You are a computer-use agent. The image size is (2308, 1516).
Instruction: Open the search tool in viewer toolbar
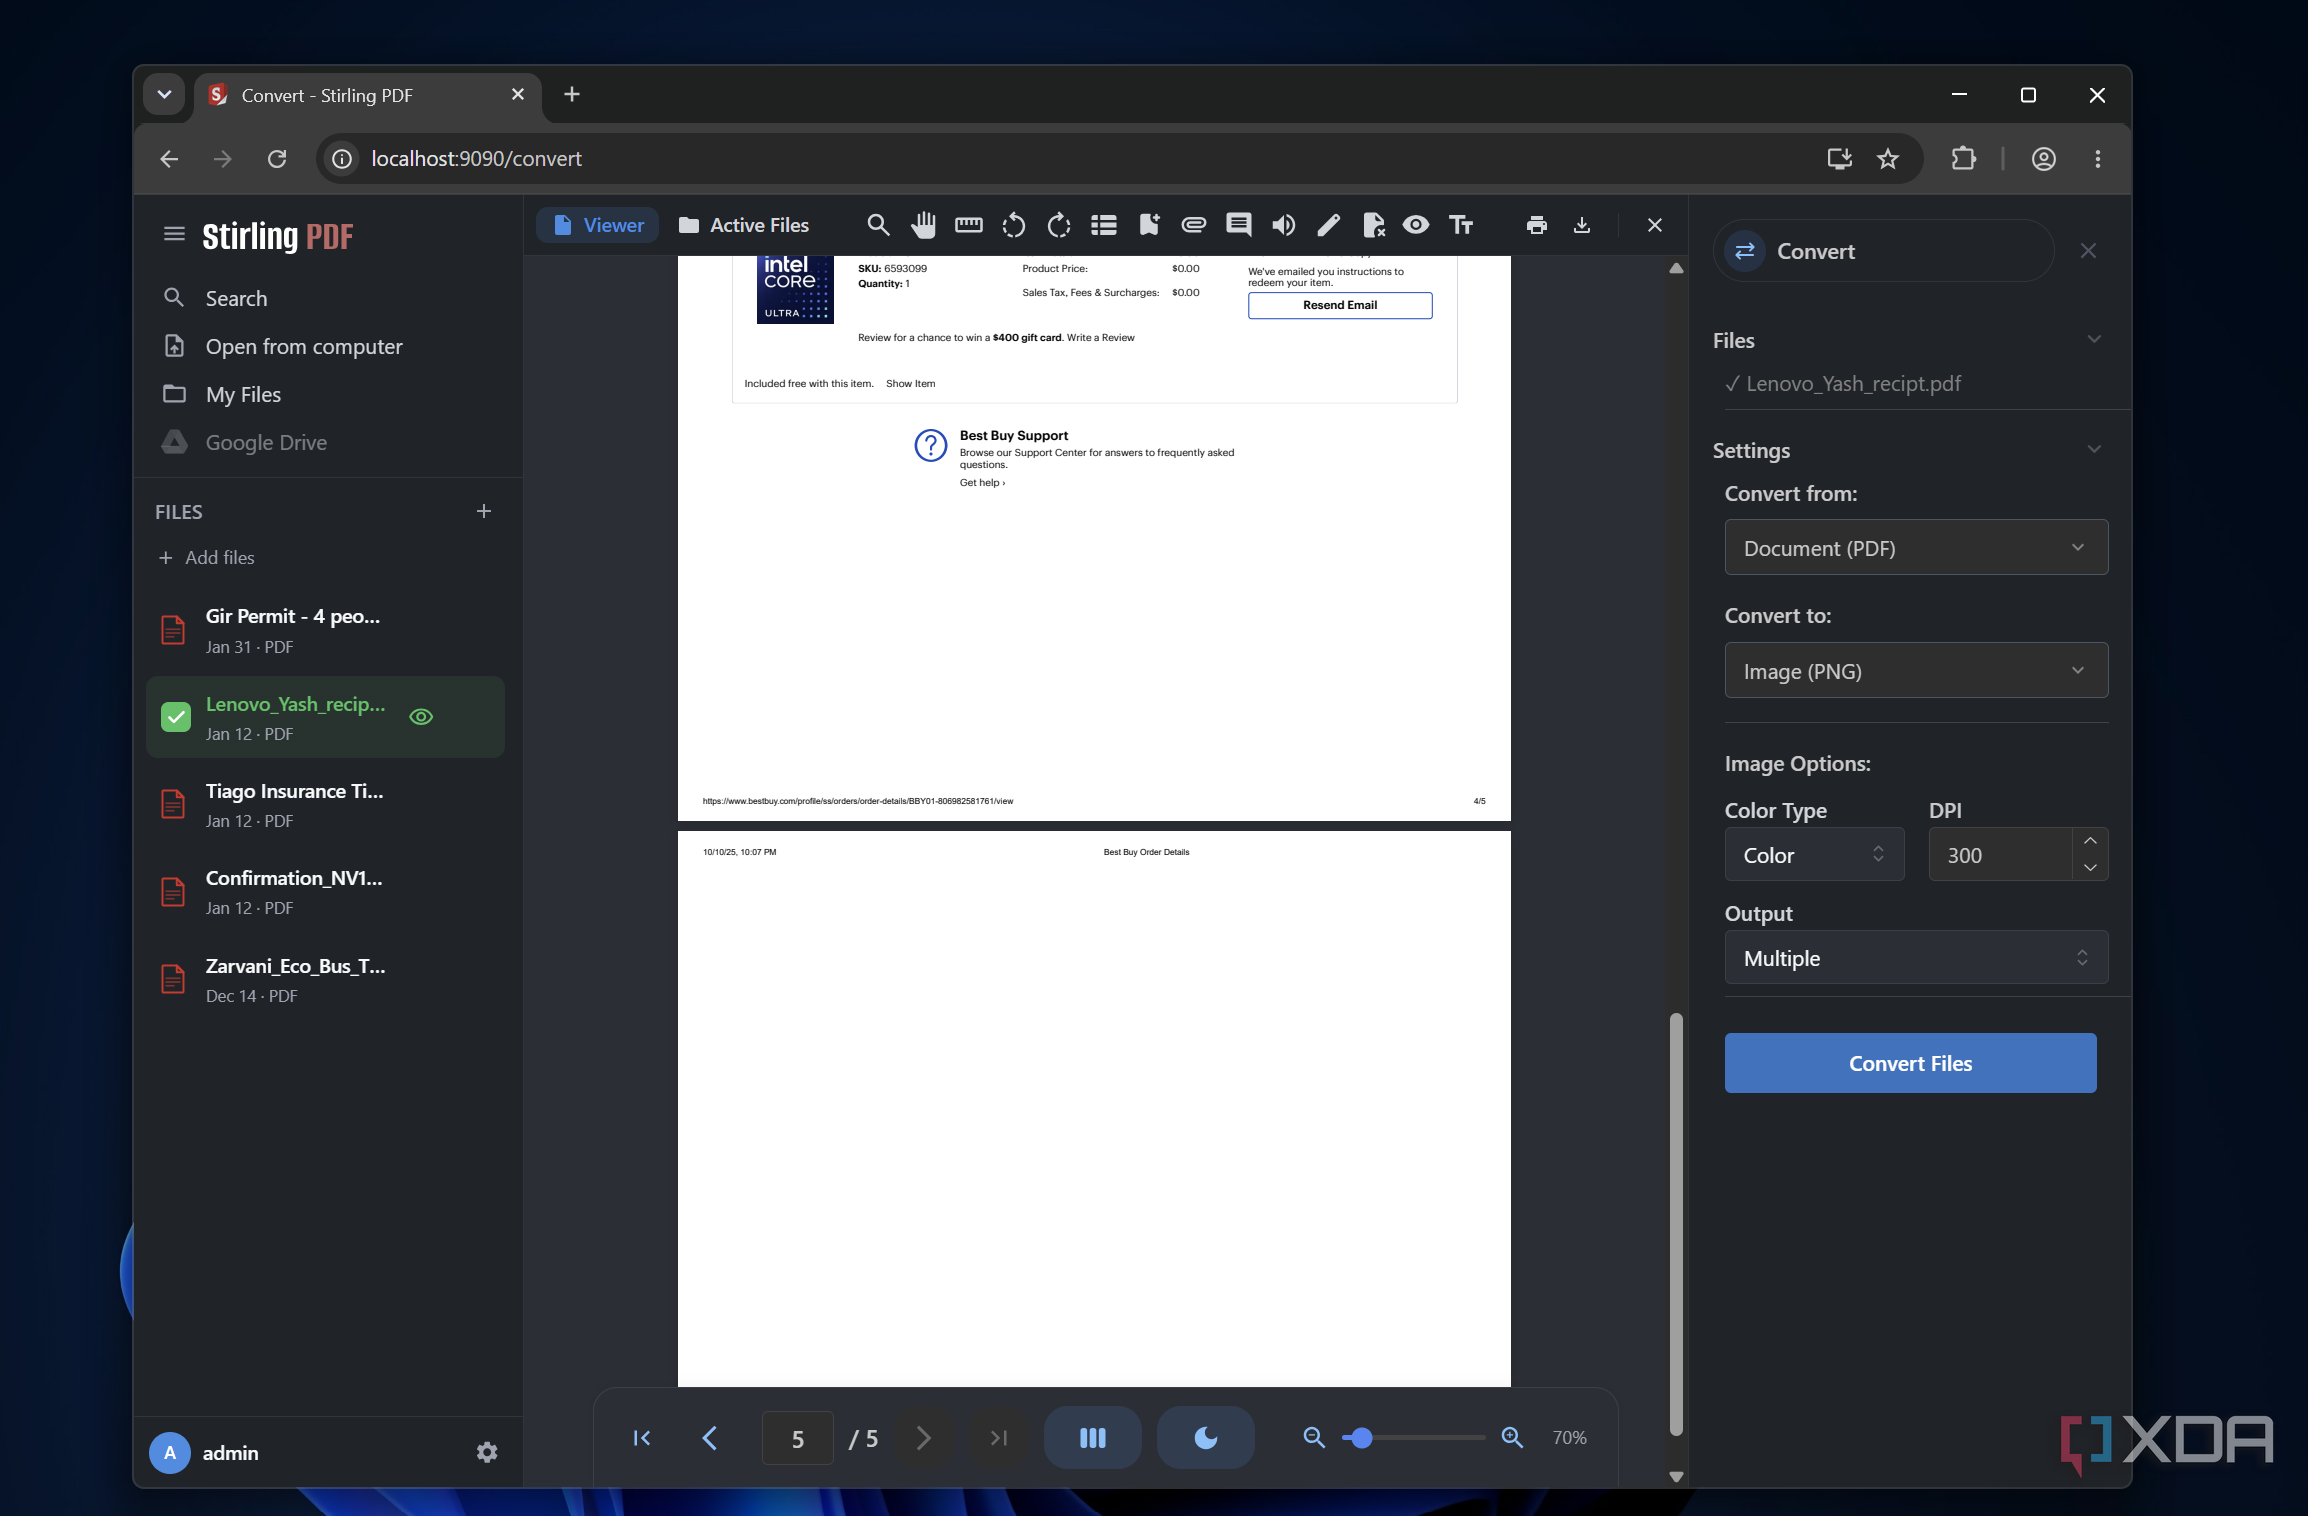[877, 225]
